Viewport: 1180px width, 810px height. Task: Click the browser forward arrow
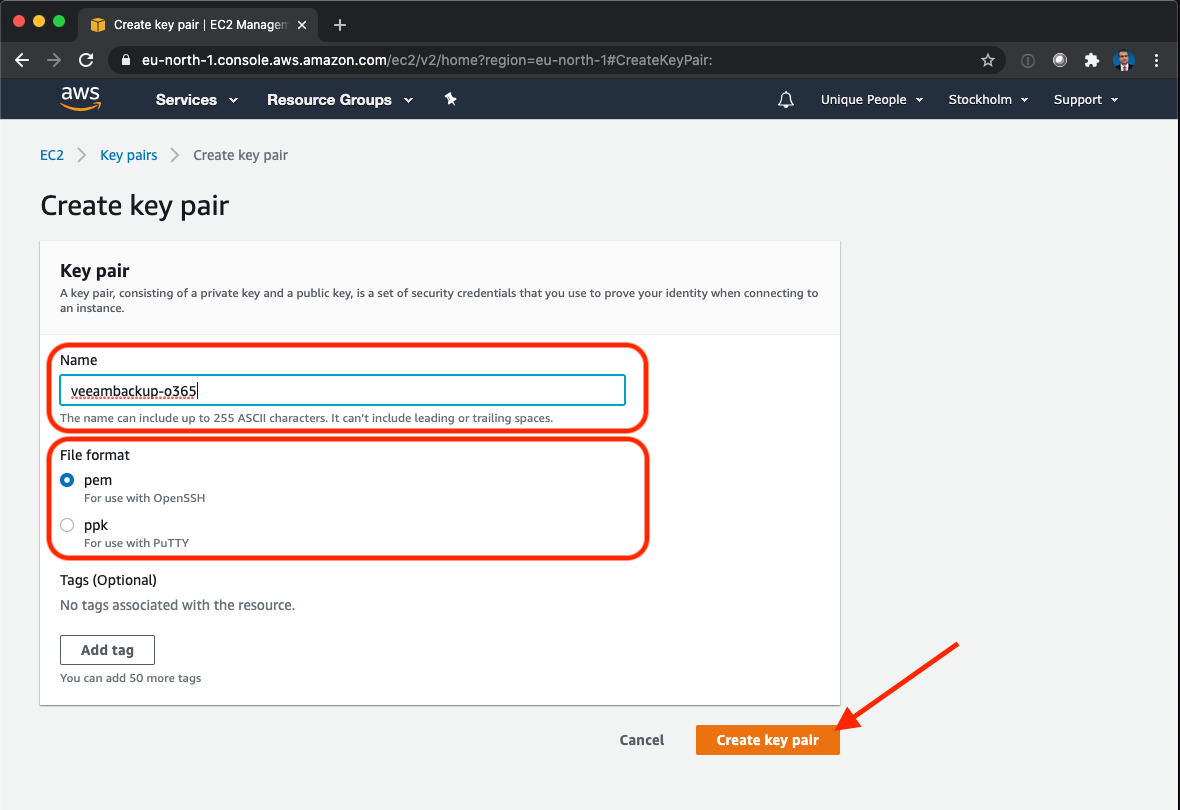(54, 60)
